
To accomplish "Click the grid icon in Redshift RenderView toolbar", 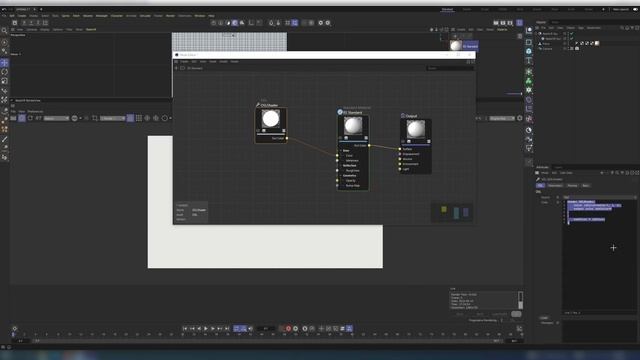I will pyautogui.click(x=139, y=118).
